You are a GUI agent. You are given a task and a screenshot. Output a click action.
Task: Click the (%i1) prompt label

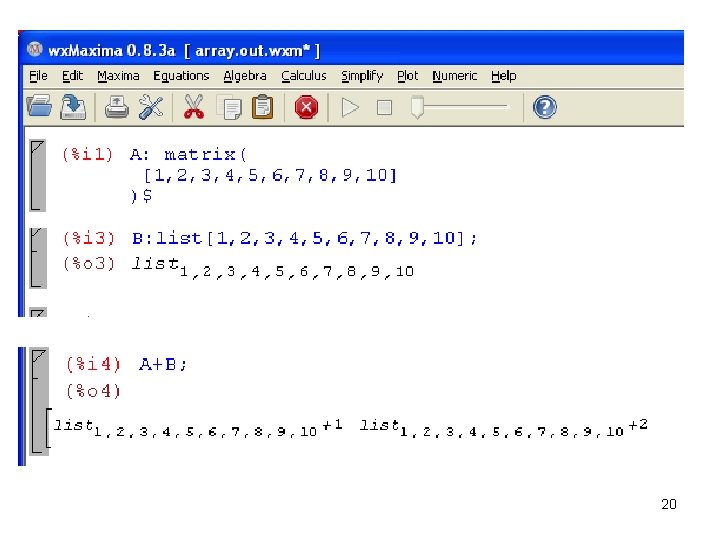[x=87, y=154]
